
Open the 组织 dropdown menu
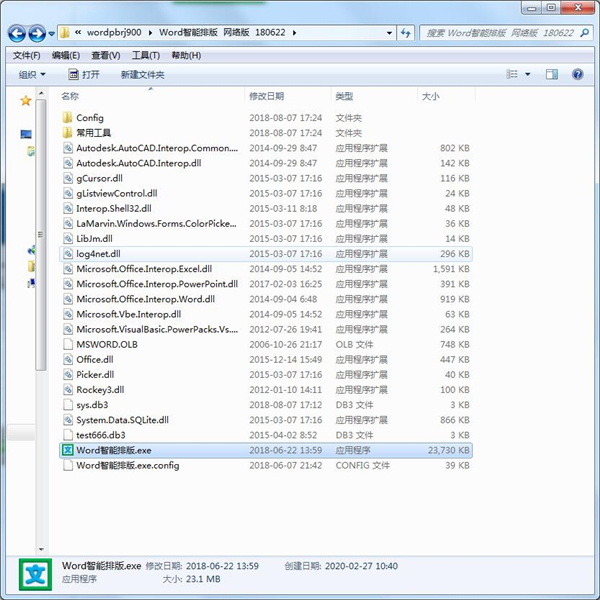(32, 74)
